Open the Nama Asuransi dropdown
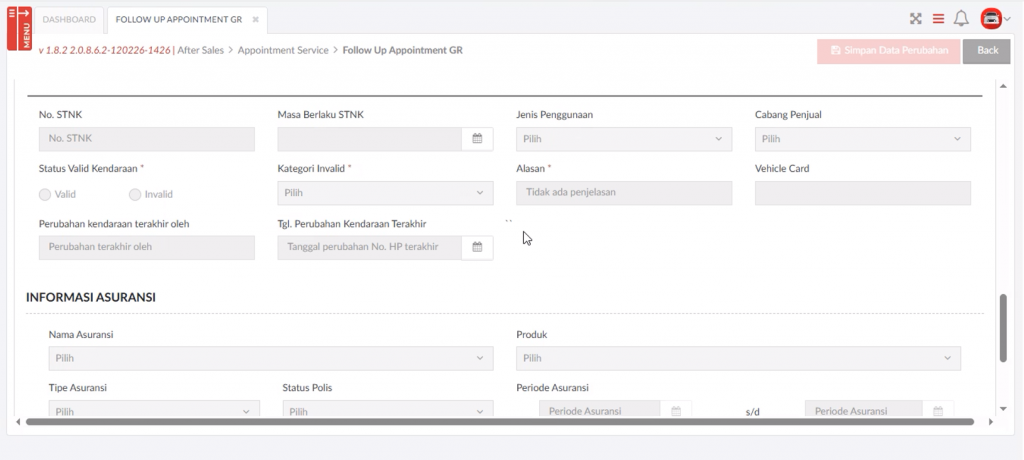 pos(270,358)
